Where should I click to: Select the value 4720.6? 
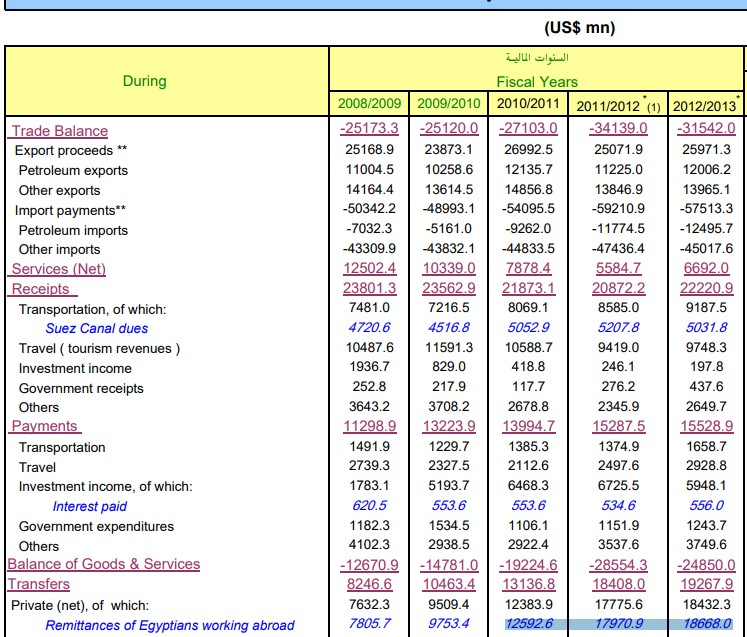coord(369,327)
